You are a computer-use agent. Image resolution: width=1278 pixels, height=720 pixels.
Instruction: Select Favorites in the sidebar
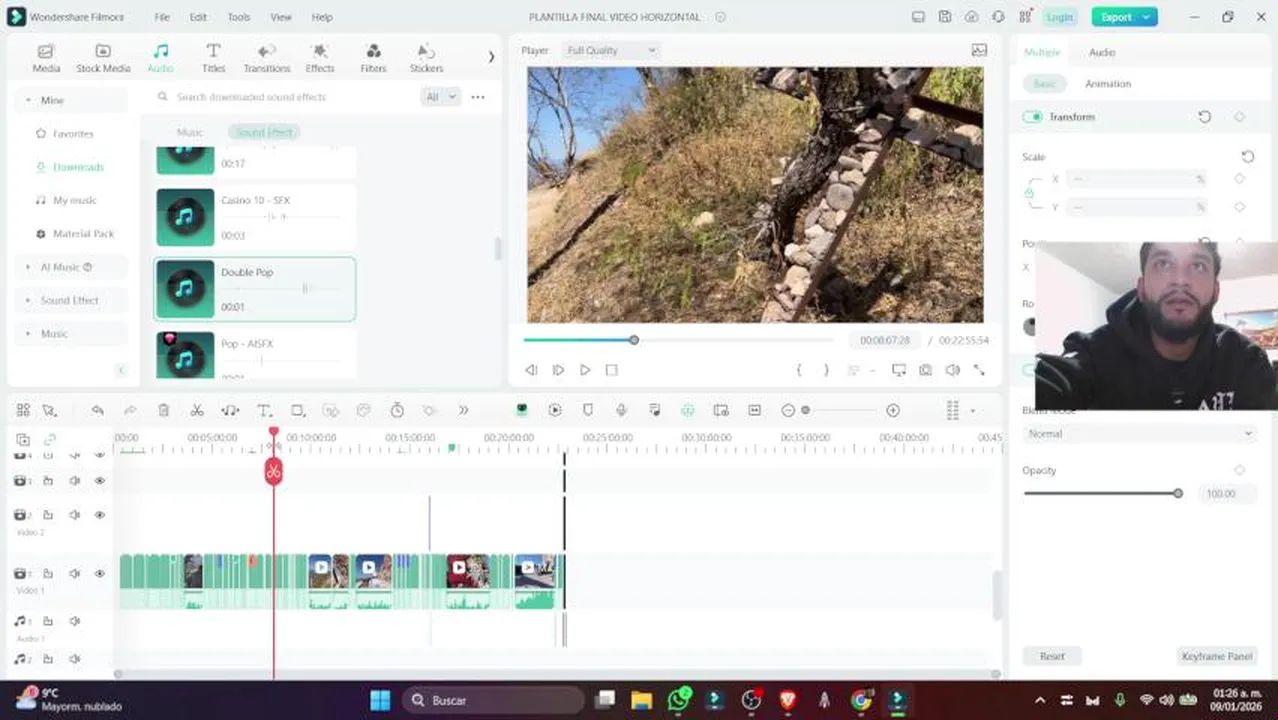(71, 133)
